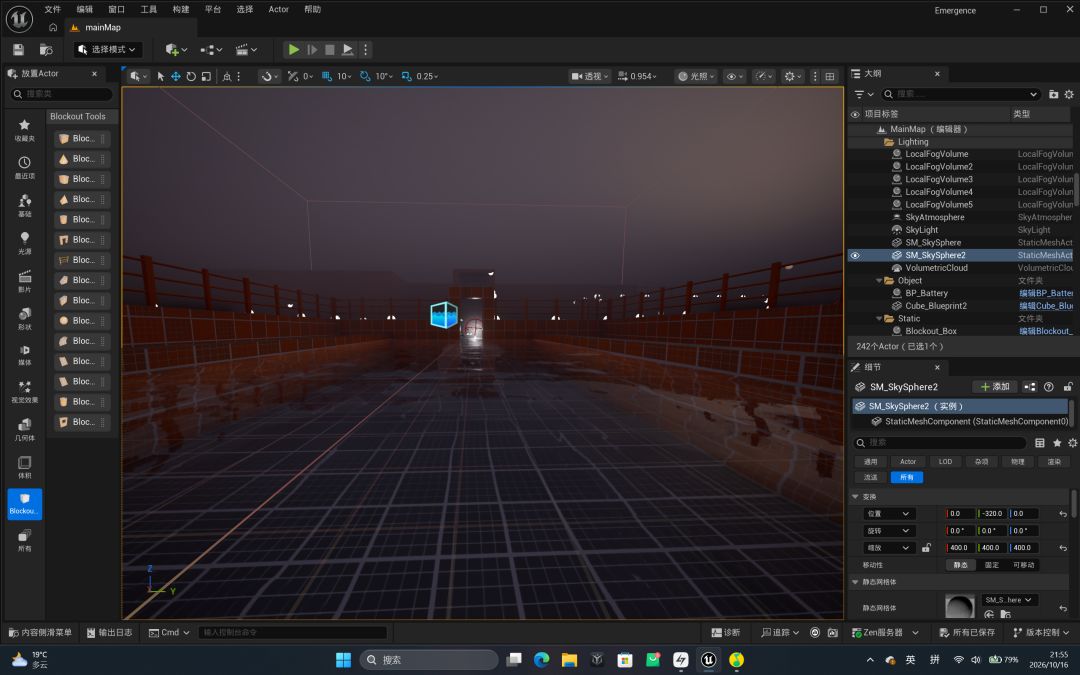1080x675 pixels.
Task: Open the 输出日志 output log
Action: [x=110, y=632]
